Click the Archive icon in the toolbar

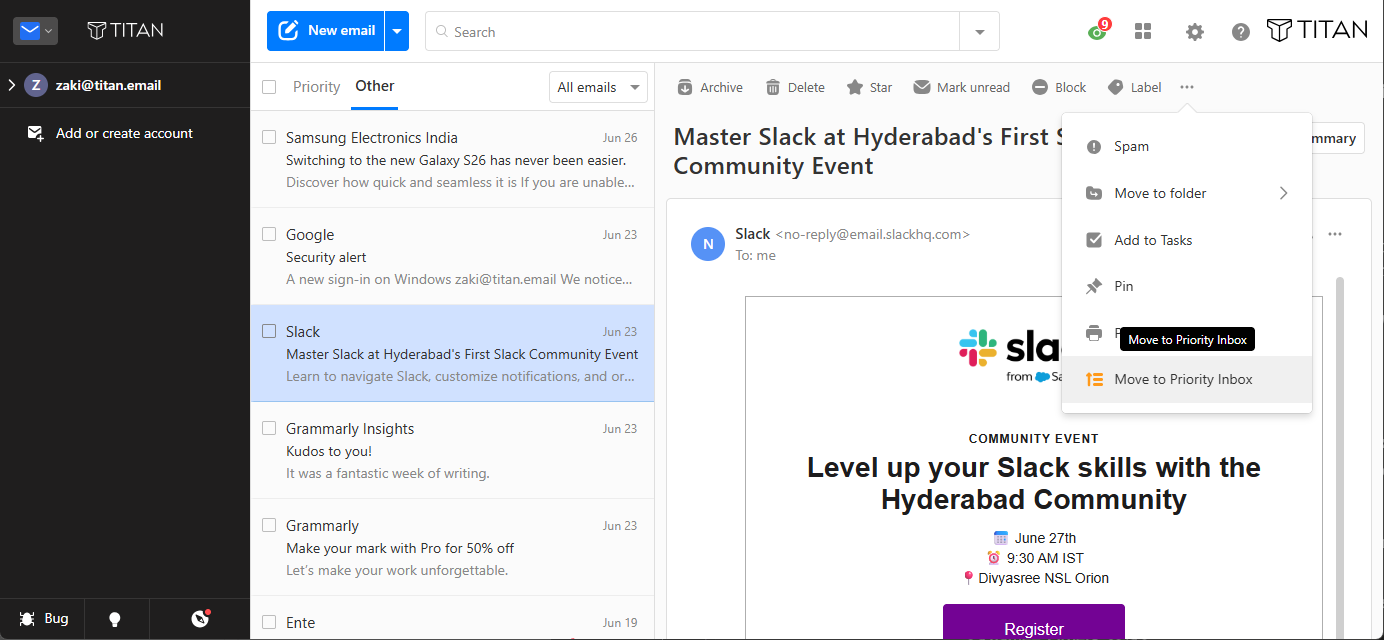[x=685, y=87]
